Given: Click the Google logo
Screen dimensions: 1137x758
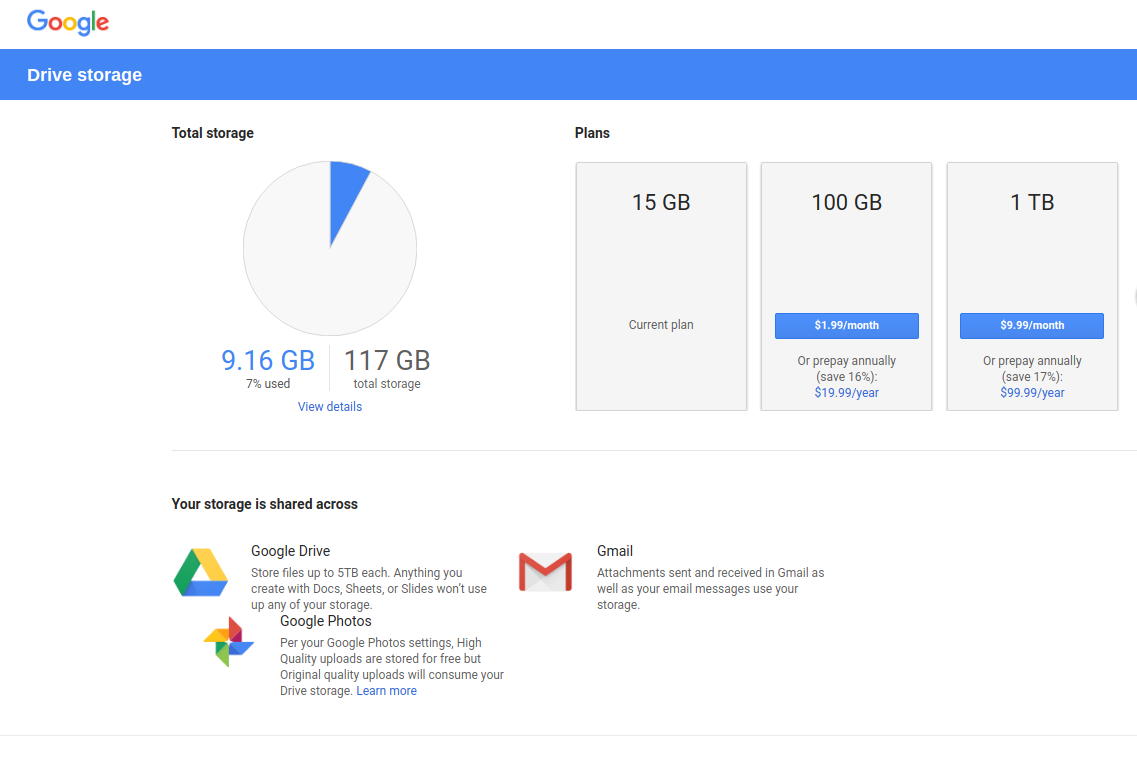Looking at the screenshot, I should [68, 22].
